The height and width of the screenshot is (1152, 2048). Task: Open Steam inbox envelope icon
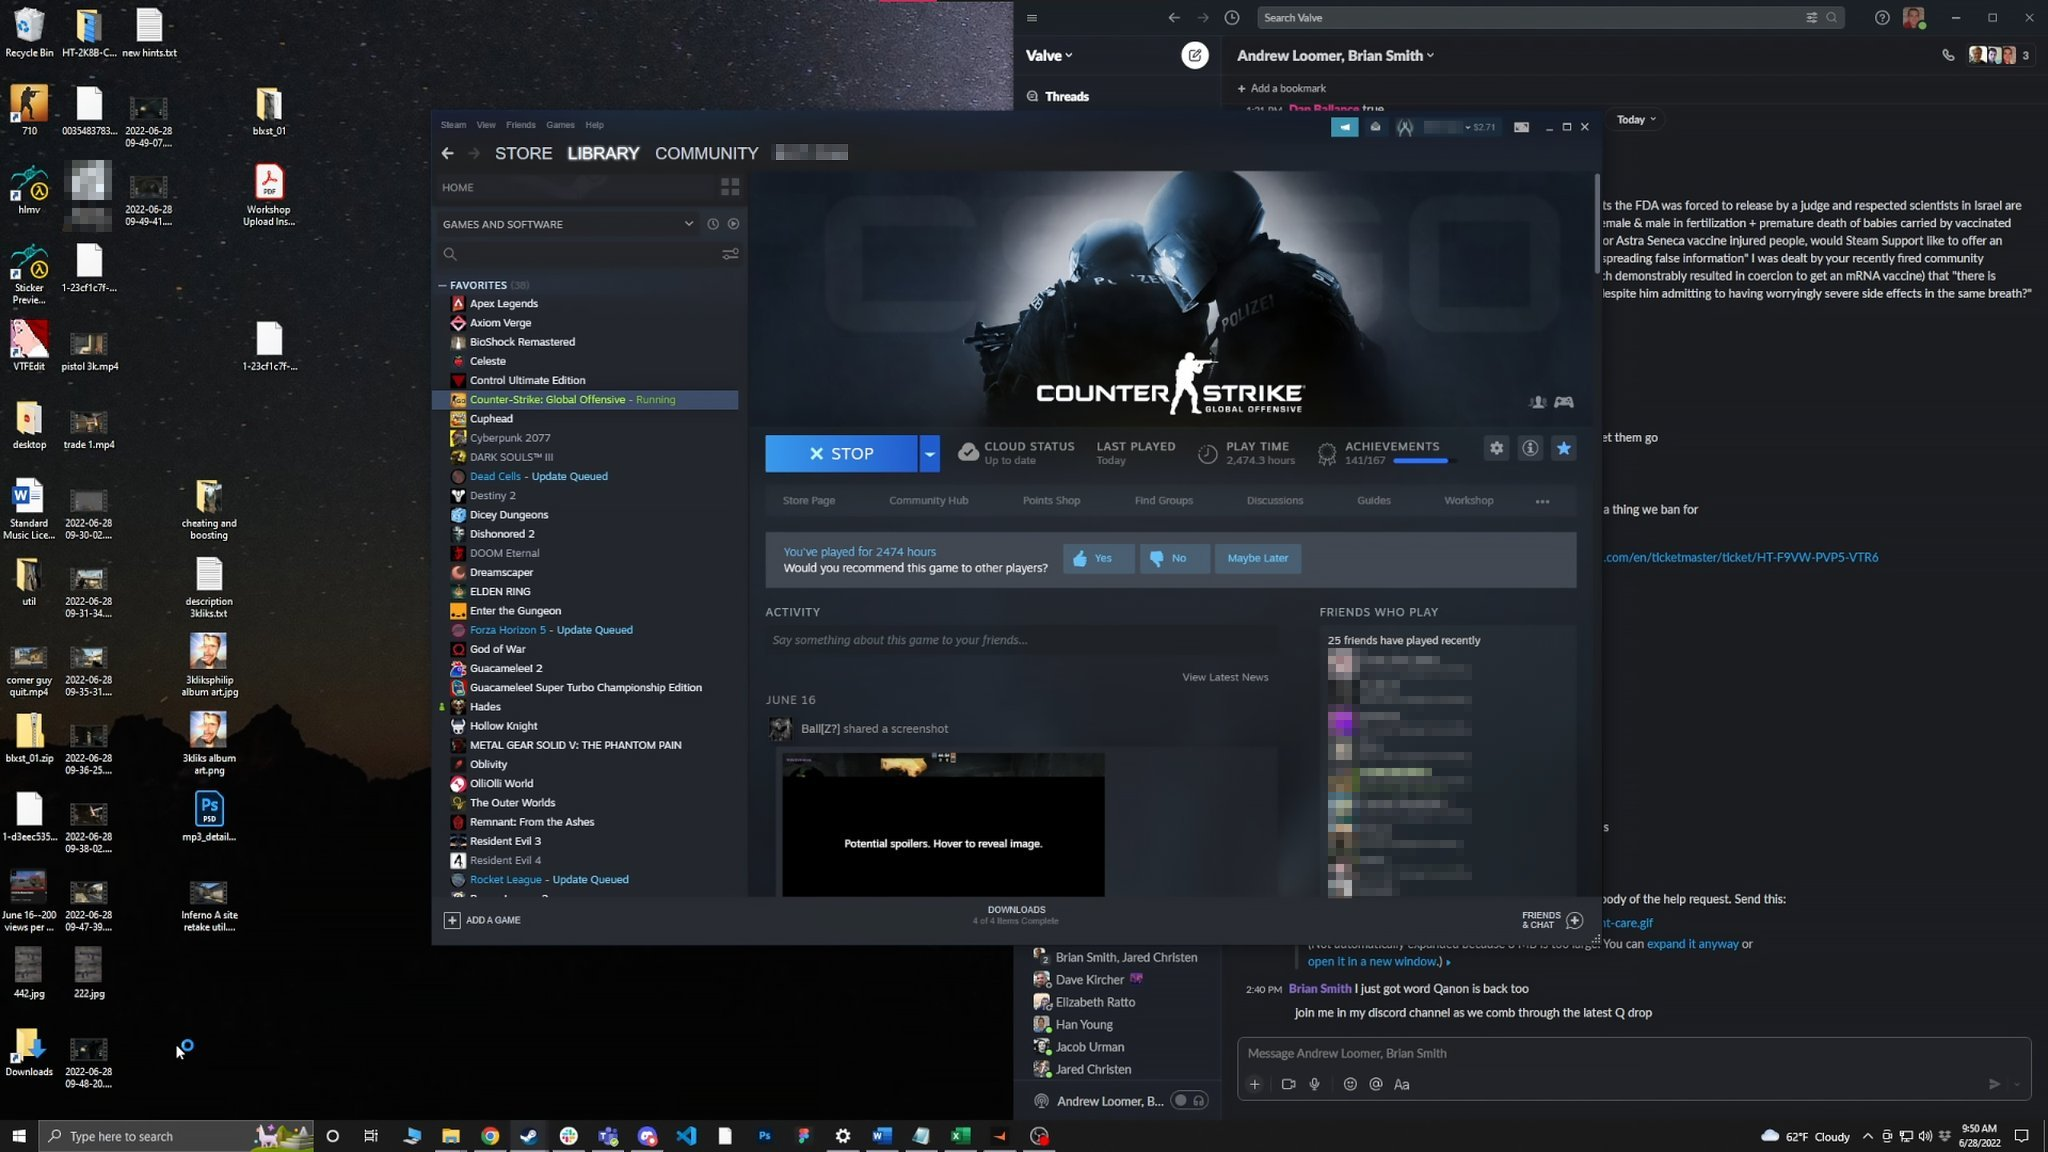(1375, 127)
